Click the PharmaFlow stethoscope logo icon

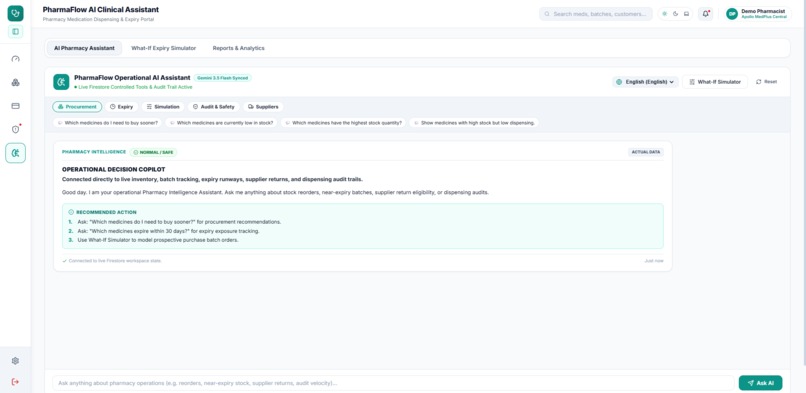tap(15, 13)
